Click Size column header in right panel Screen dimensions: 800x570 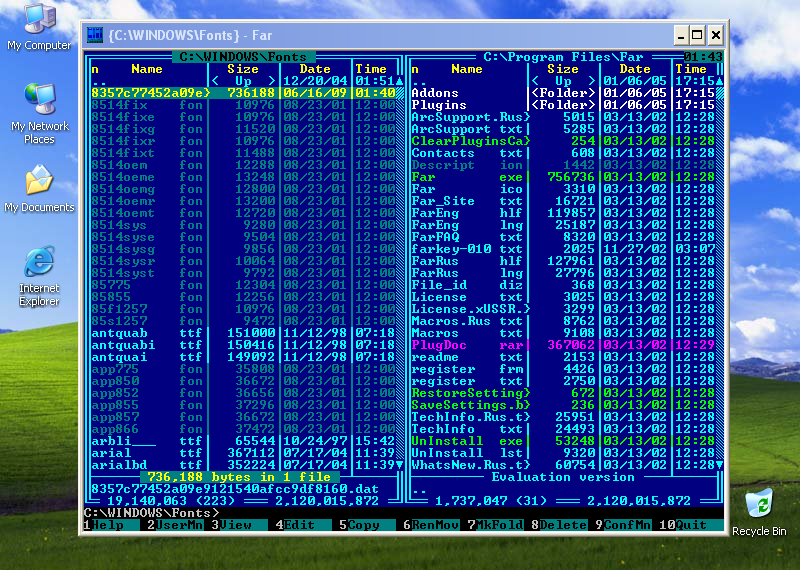point(563,69)
